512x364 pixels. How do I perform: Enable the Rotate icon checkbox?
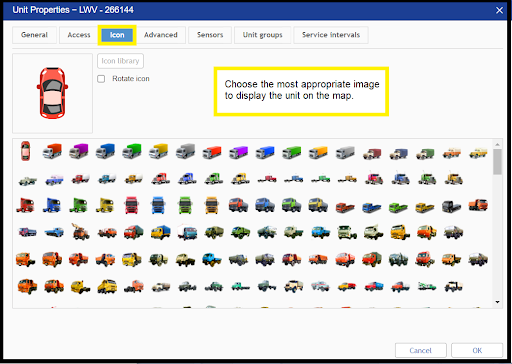click(101, 79)
